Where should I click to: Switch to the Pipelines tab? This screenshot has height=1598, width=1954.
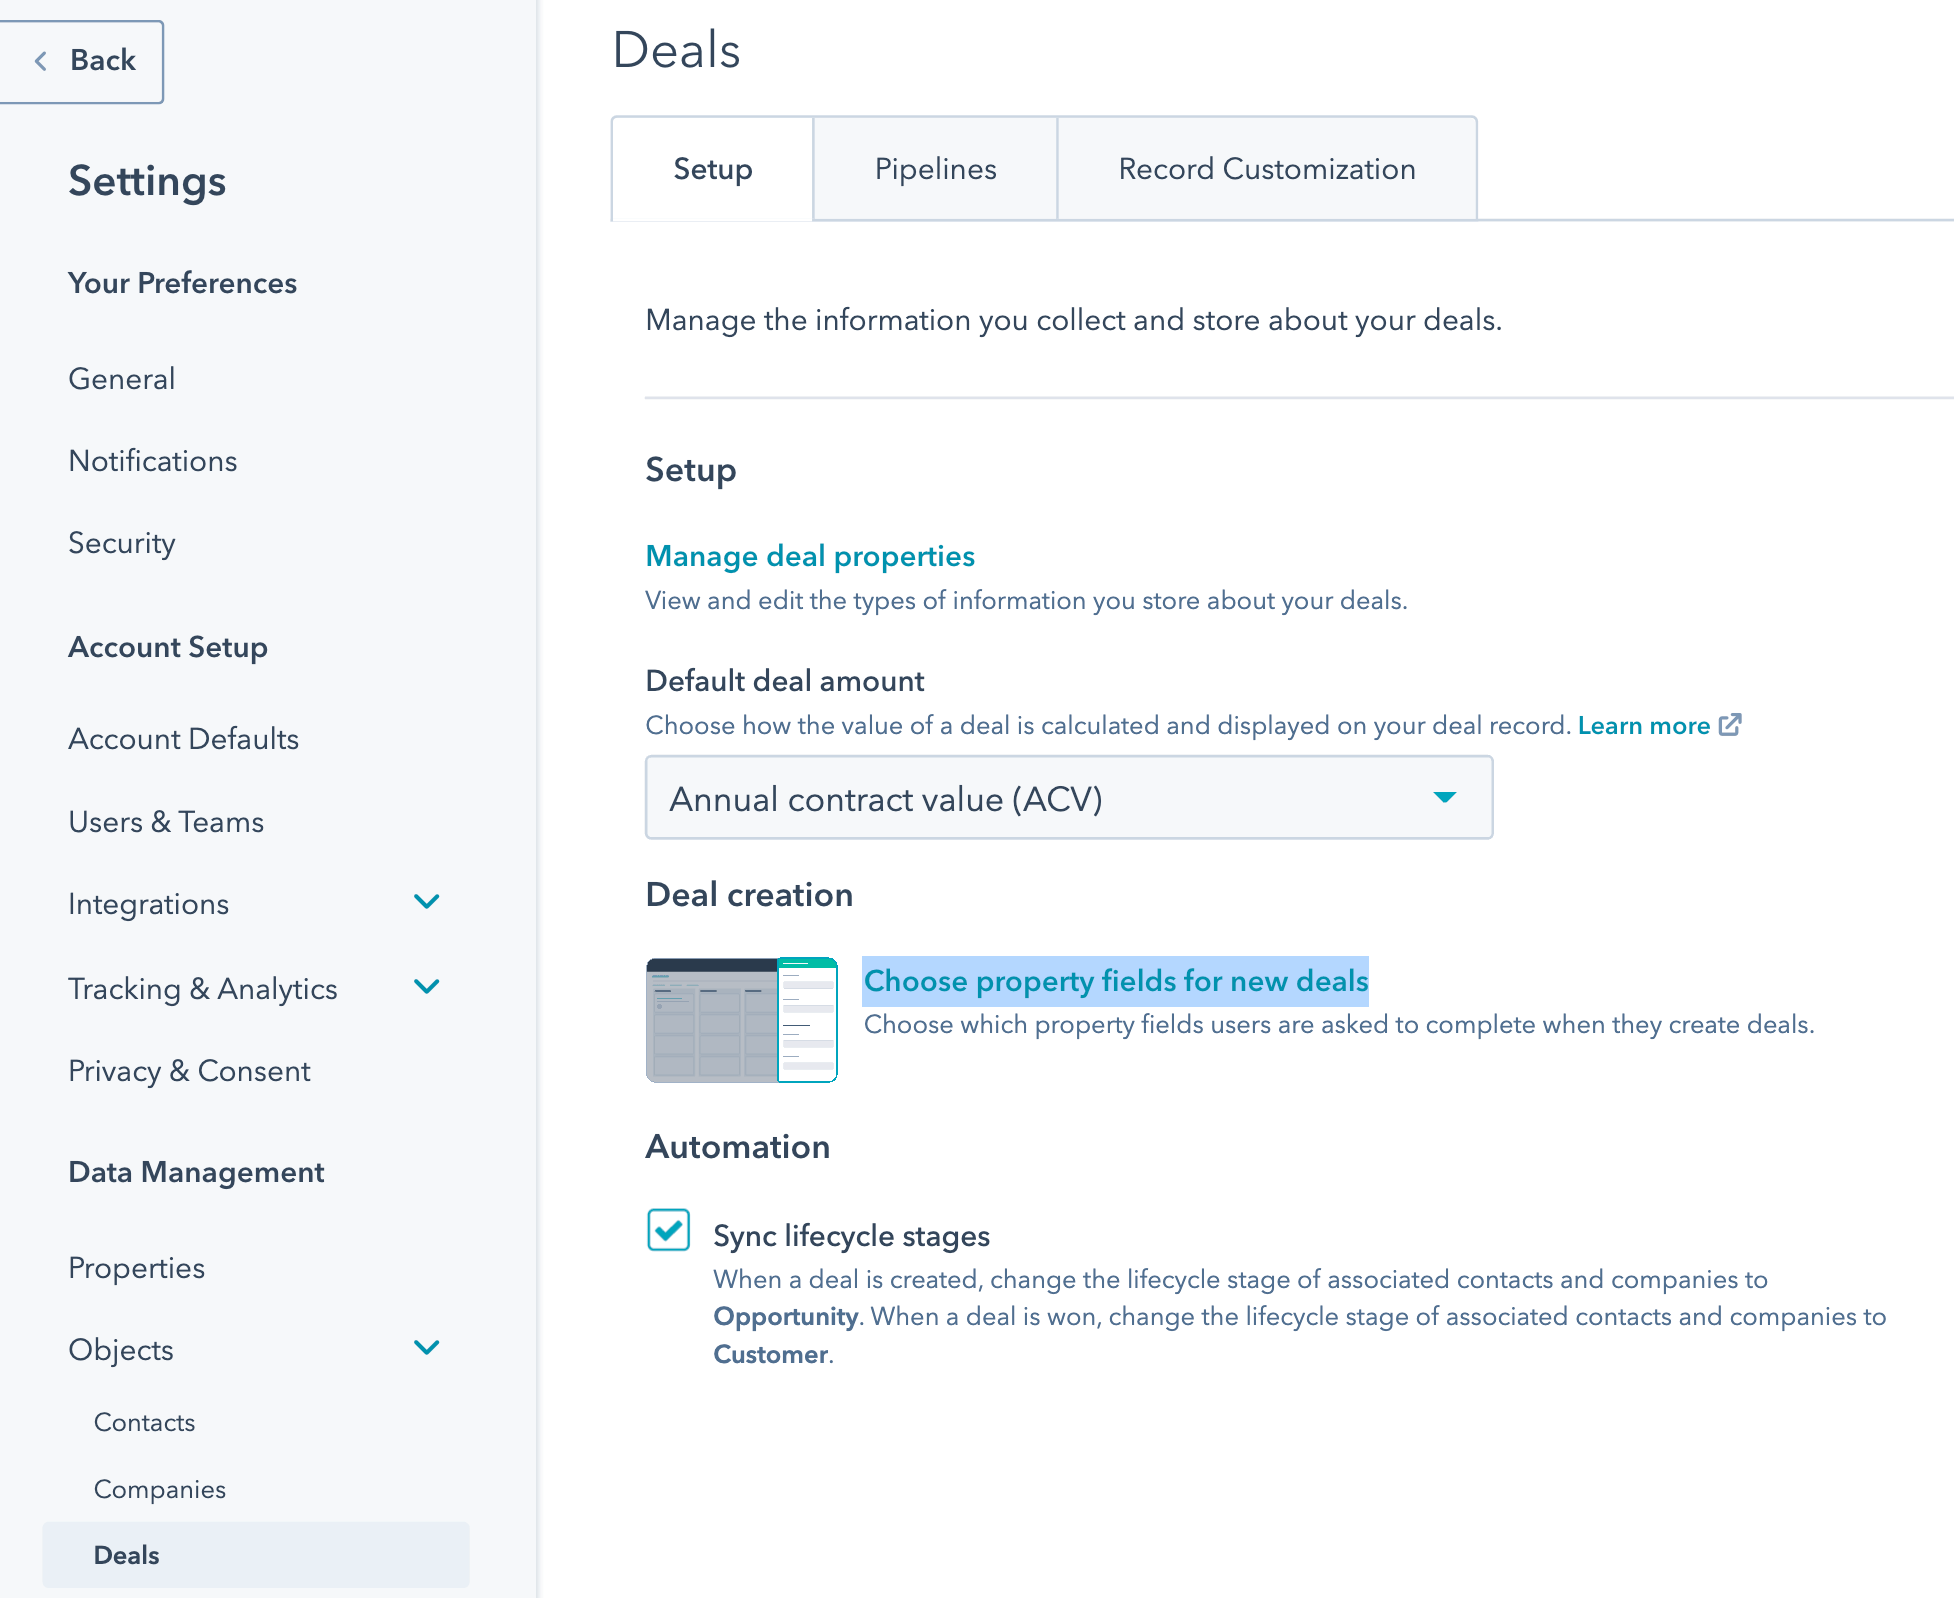coord(935,169)
